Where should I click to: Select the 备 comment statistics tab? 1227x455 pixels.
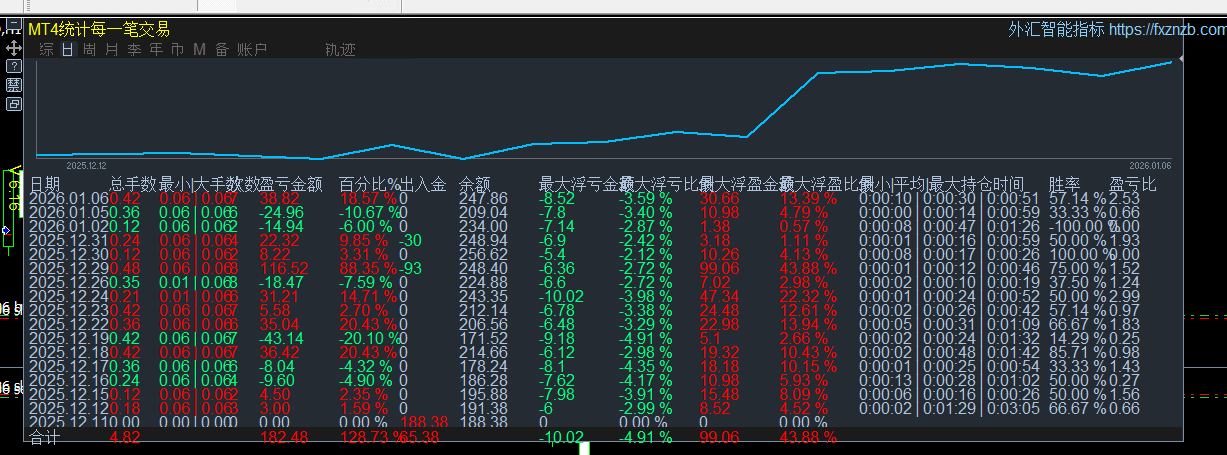(x=222, y=49)
